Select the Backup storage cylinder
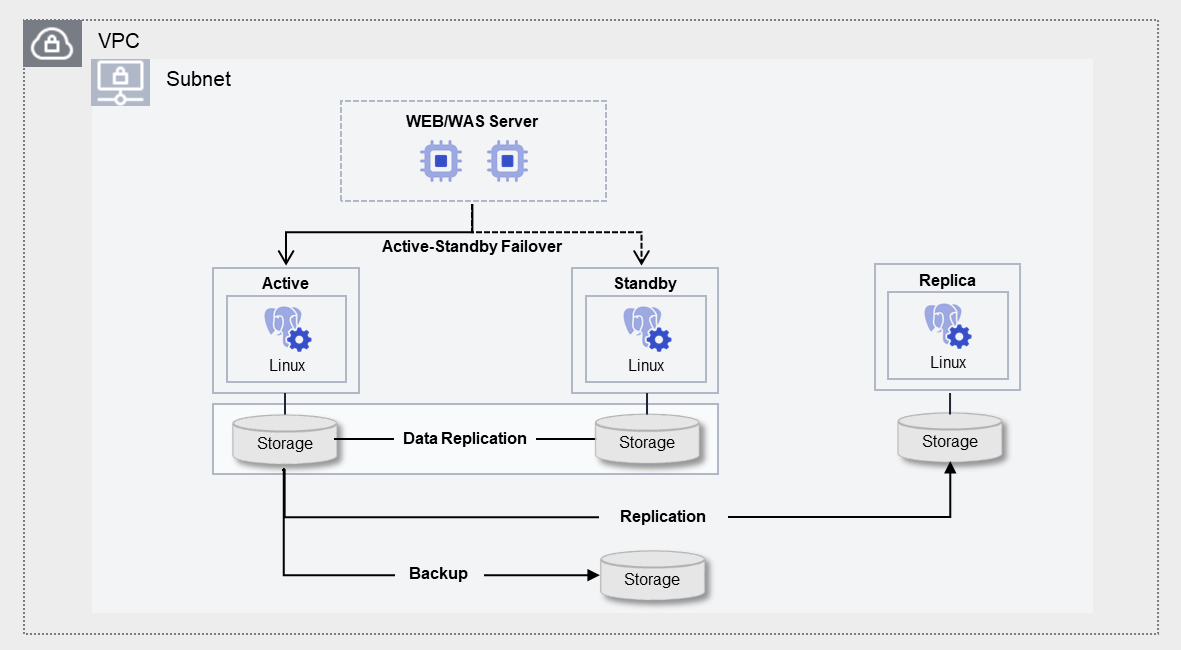The image size is (1181, 650). coord(652,577)
